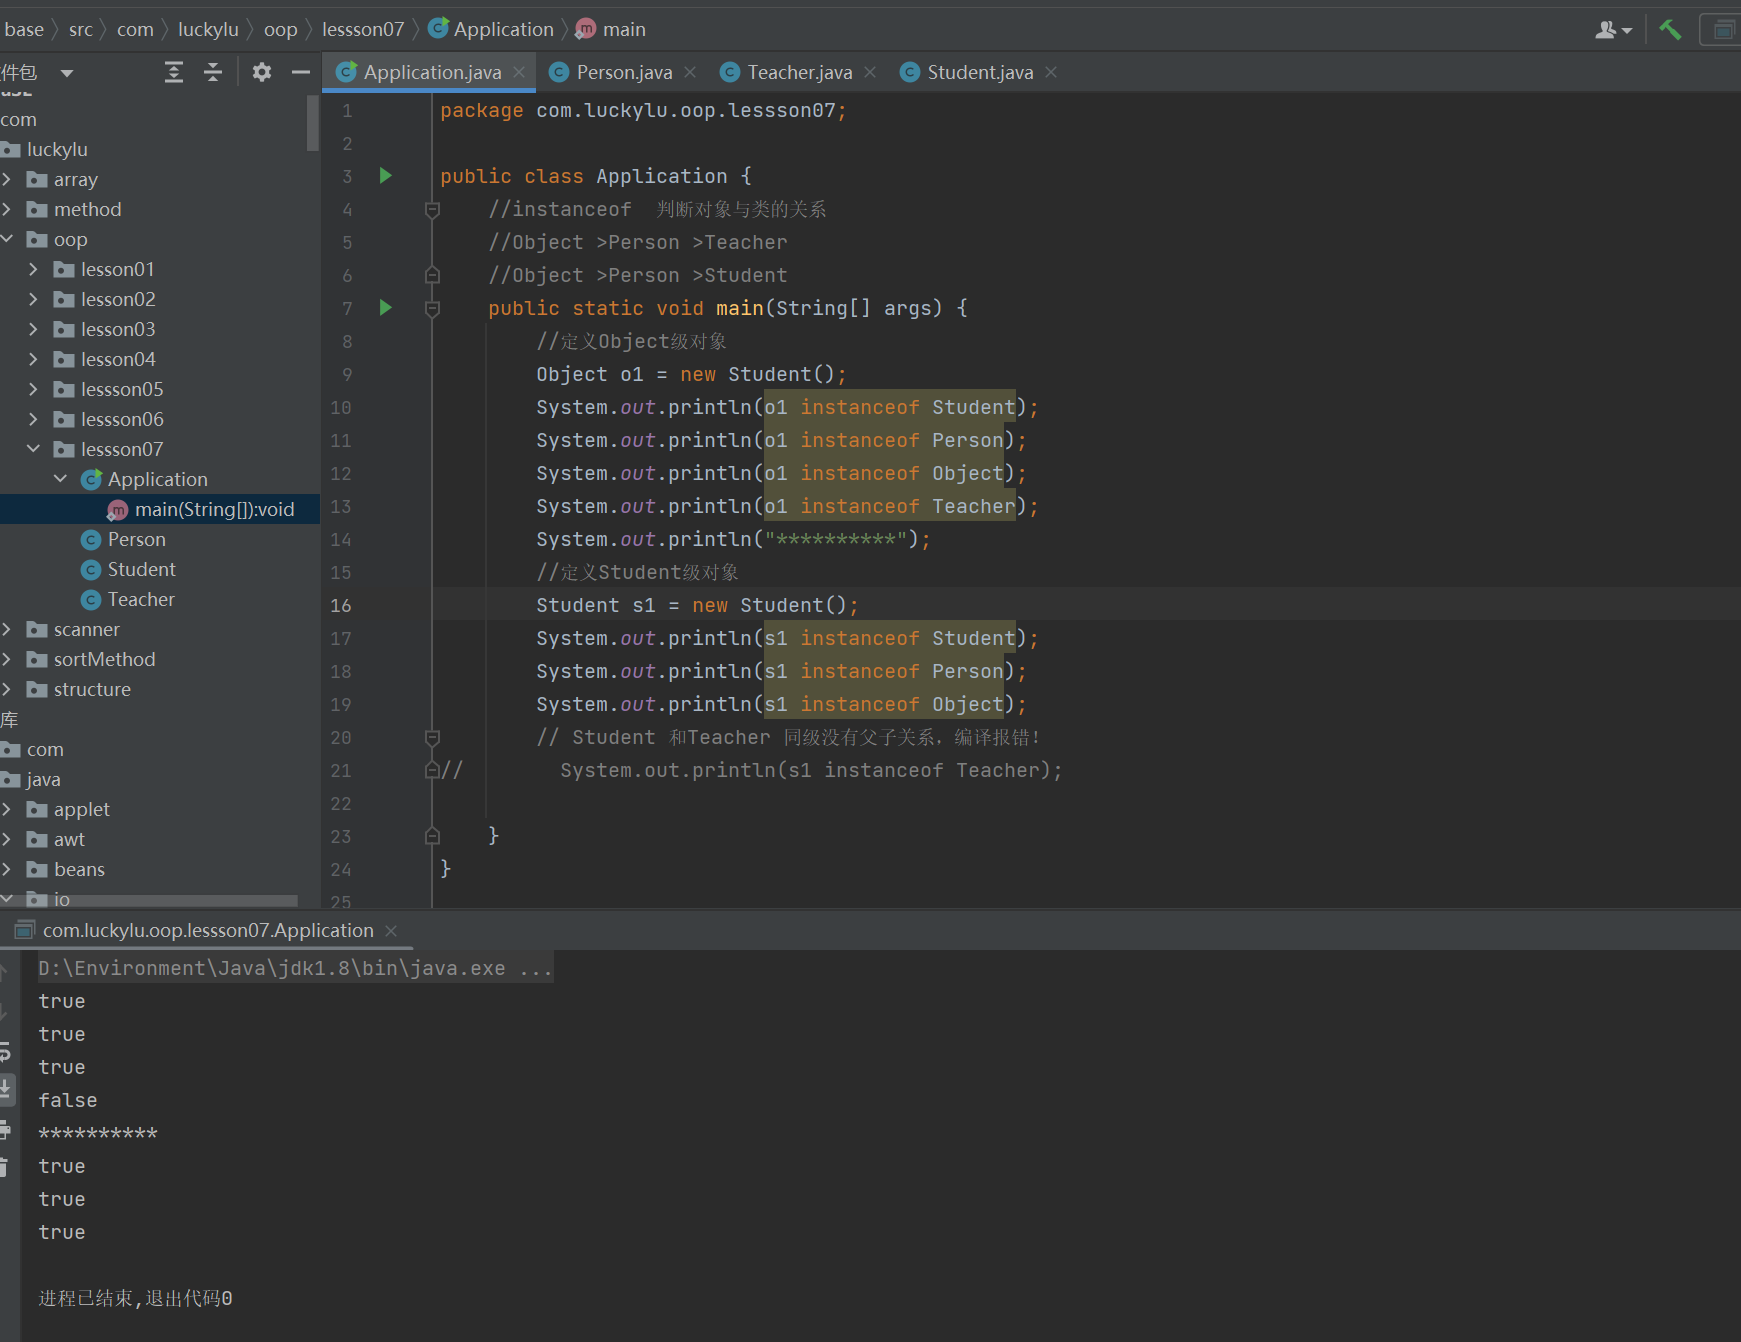
Task: Open the user account icon dropdown
Action: [x=1612, y=30]
